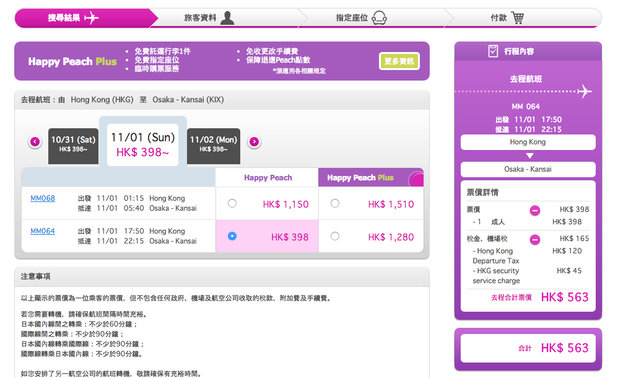
Task: Click the 去程合計票價 HK$ 563 subtotal
Action: (x=540, y=297)
